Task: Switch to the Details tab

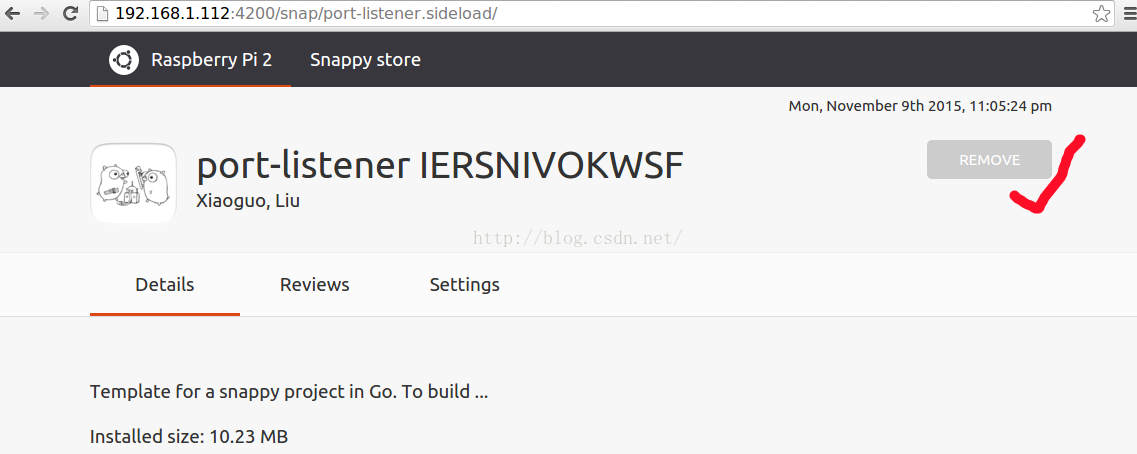Action: [x=165, y=284]
